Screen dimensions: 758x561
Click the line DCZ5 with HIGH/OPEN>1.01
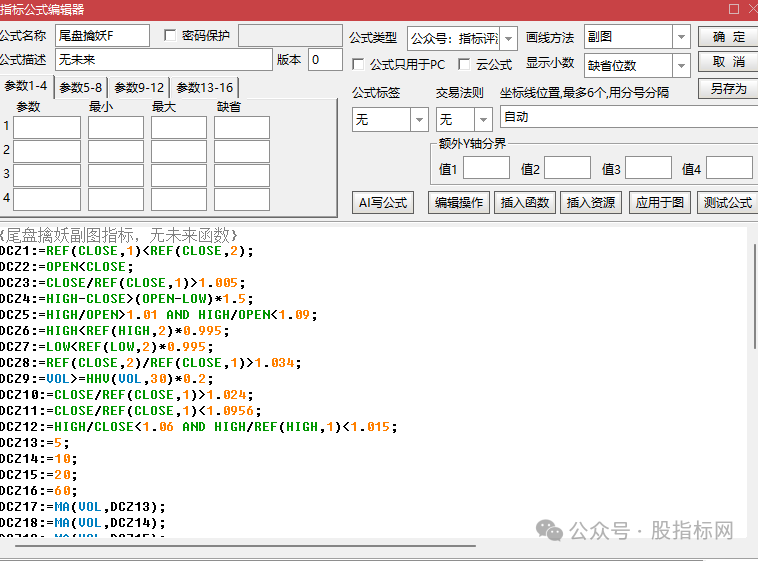pyautogui.click(x=159, y=315)
